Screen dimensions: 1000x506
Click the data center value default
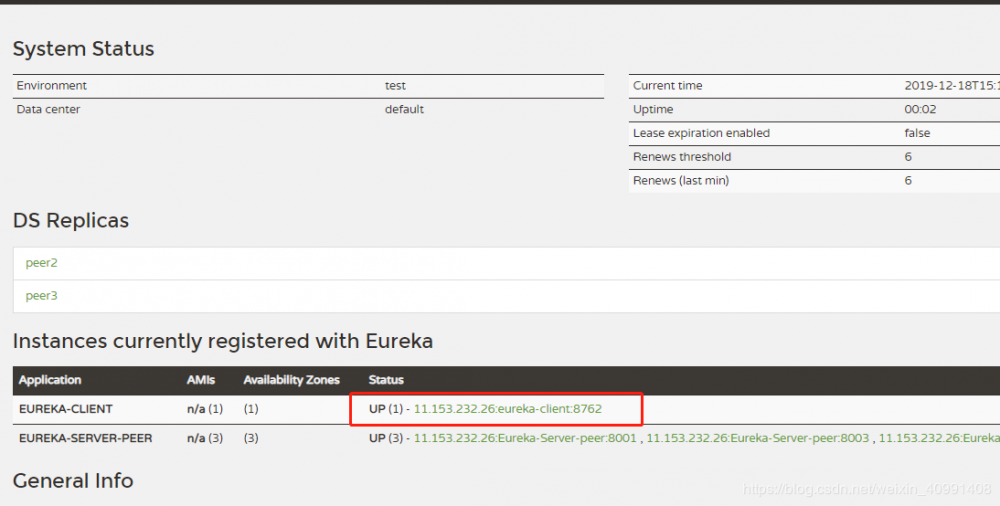404,110
